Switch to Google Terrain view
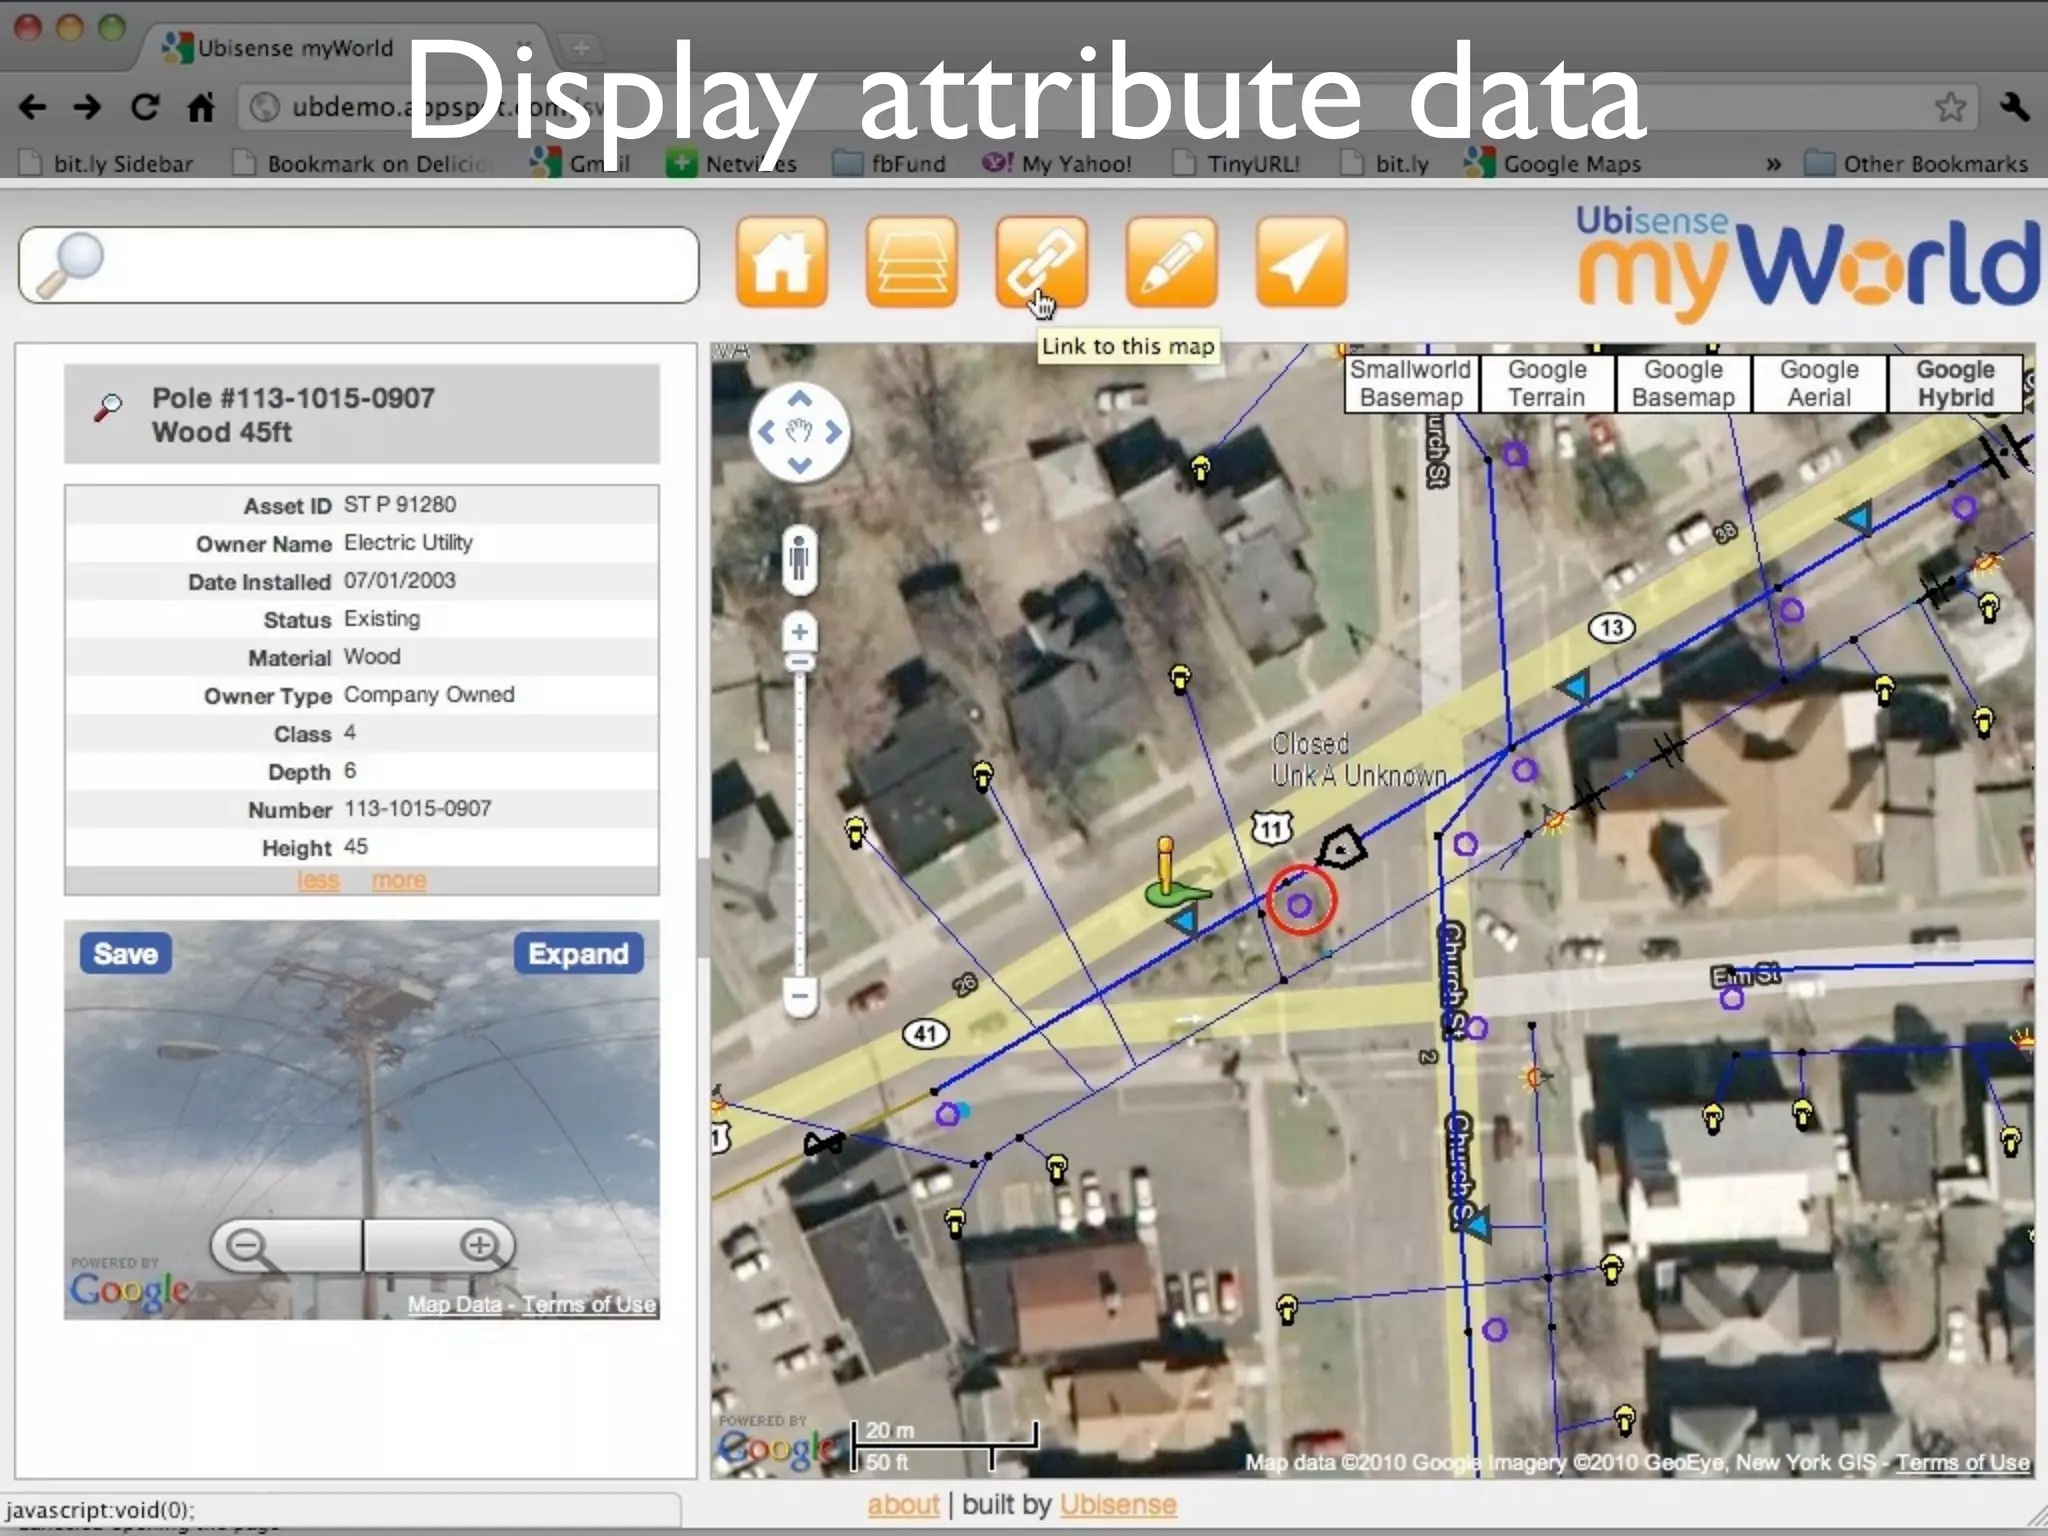Viewport: 2048px width, 1536px height. pos(1547,383)
